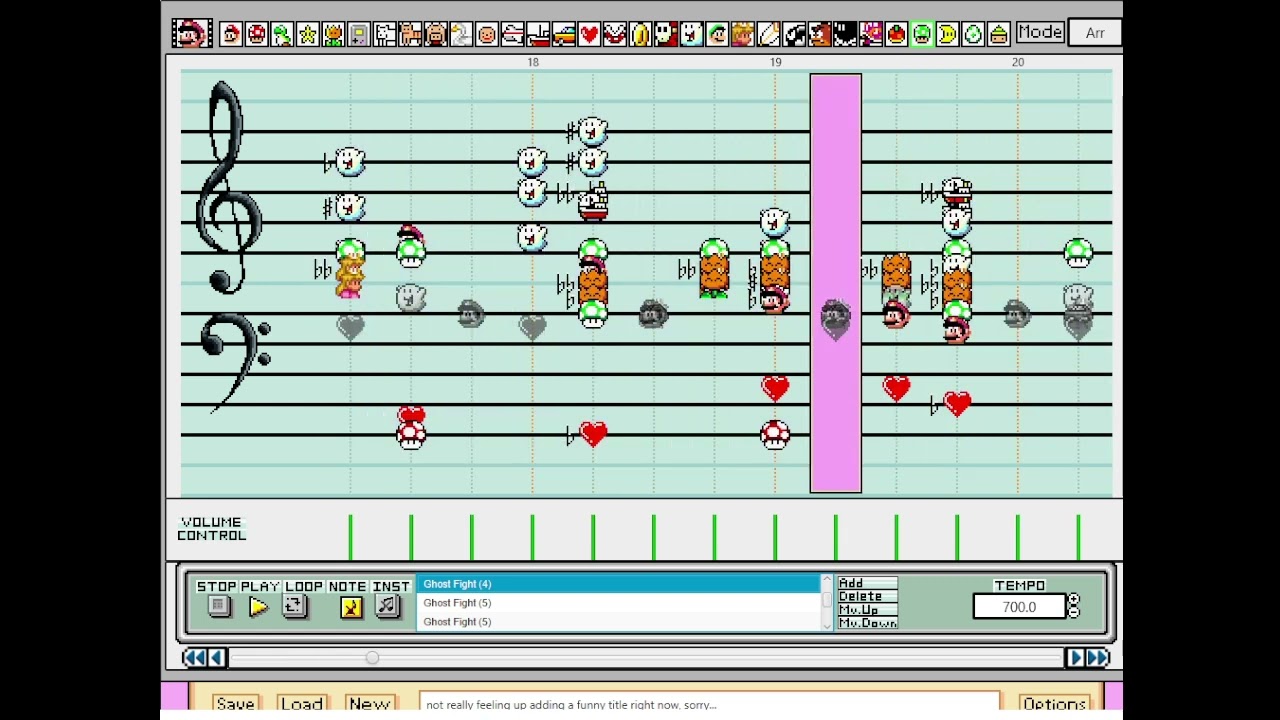Click the Arr mode button

click(x=1095, y=33)
